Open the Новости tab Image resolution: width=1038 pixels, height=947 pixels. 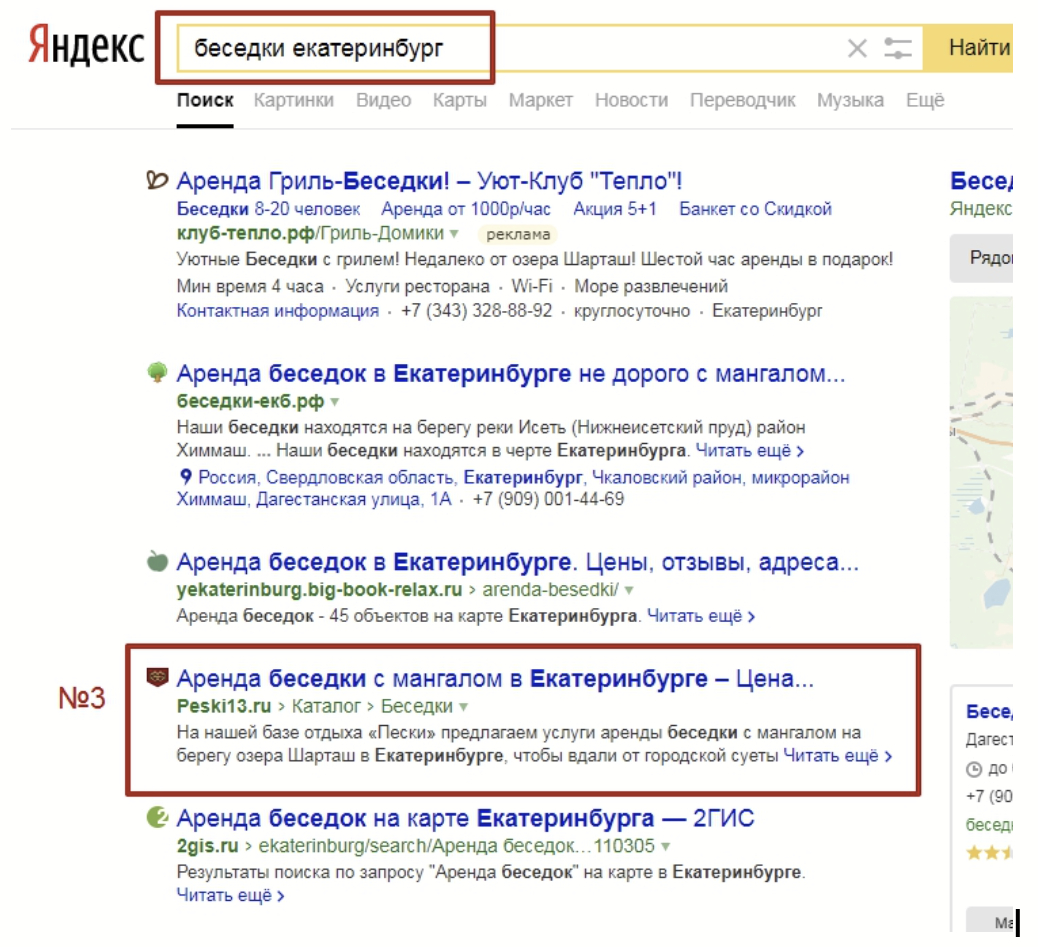631,100
